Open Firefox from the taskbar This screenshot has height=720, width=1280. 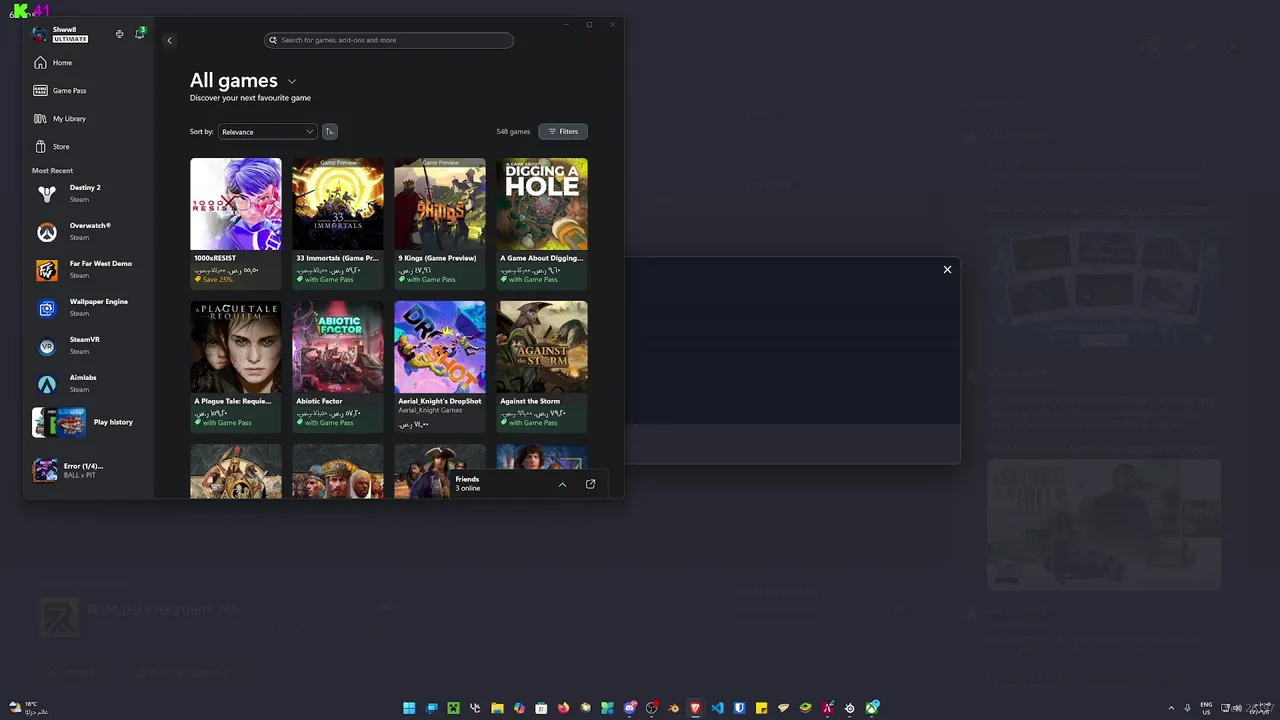click(x=563, y=708)
